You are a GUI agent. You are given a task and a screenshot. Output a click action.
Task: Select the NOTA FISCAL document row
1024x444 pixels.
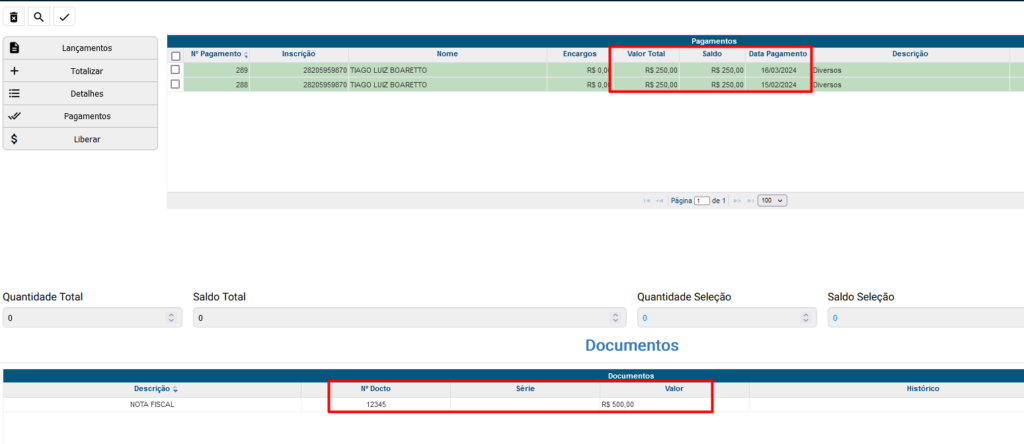152,404
